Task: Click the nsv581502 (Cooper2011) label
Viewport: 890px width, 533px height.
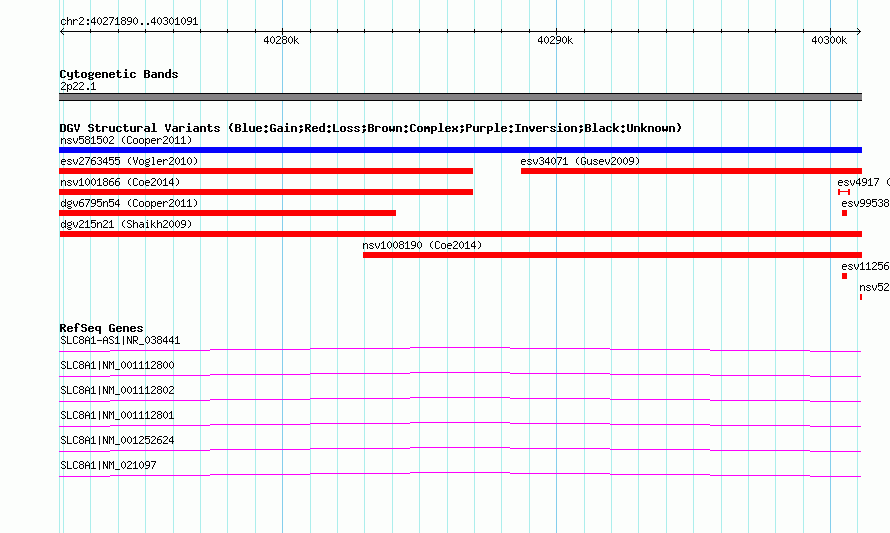Action: tap(126, 140)
